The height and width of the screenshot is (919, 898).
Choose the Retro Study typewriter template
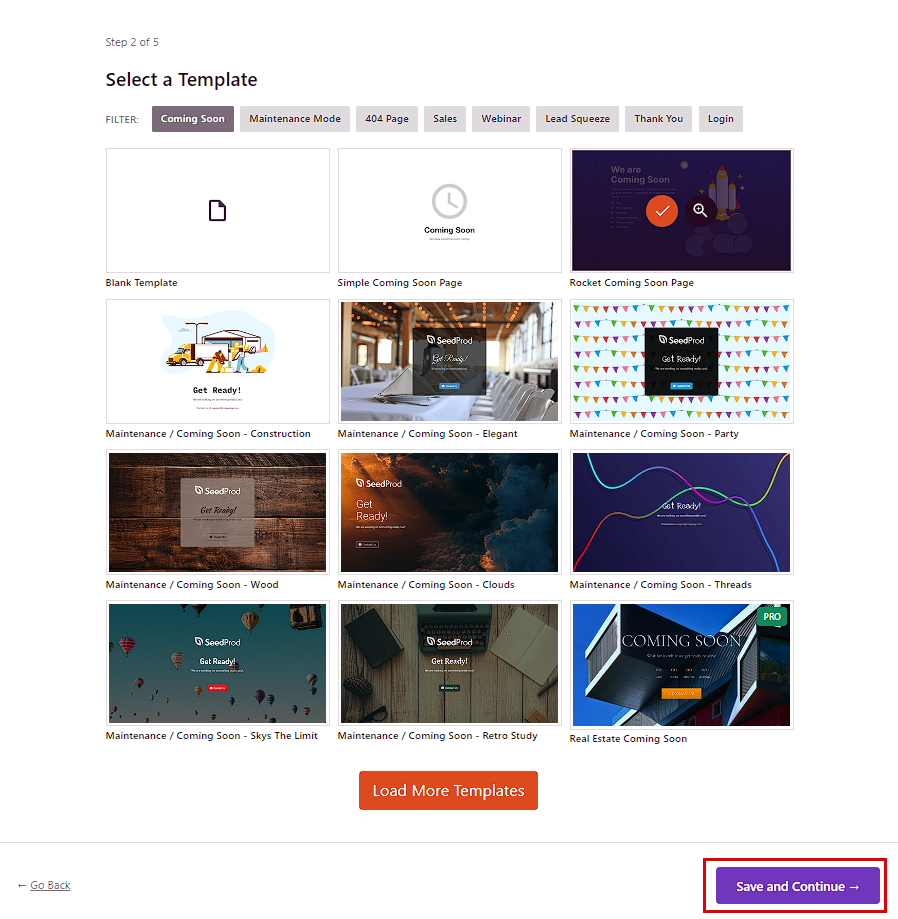[450, 663]
